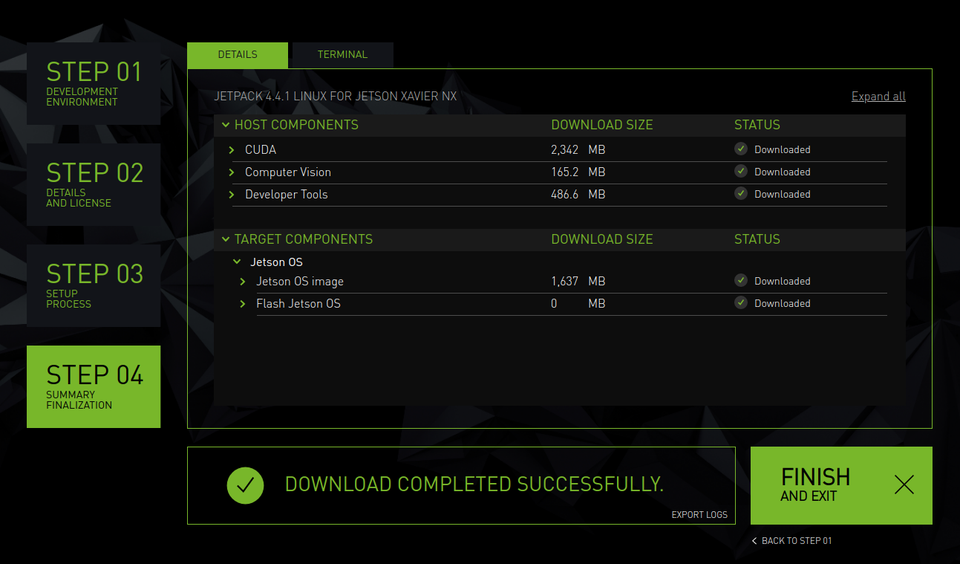Click Downloaded status text for CUDA
960x564 pixels.
point(782,150)
